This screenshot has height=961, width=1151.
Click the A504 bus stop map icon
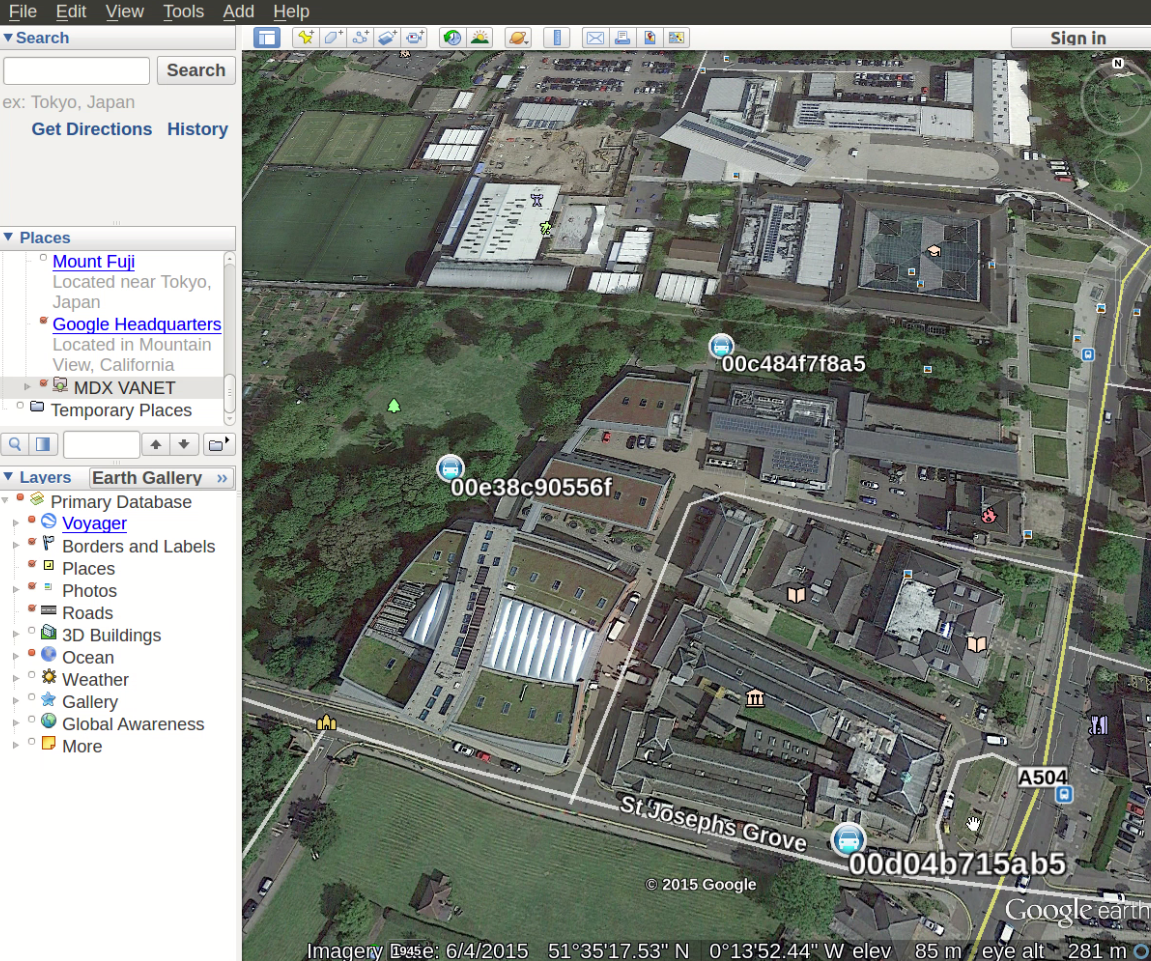(x=1064, y=794)
